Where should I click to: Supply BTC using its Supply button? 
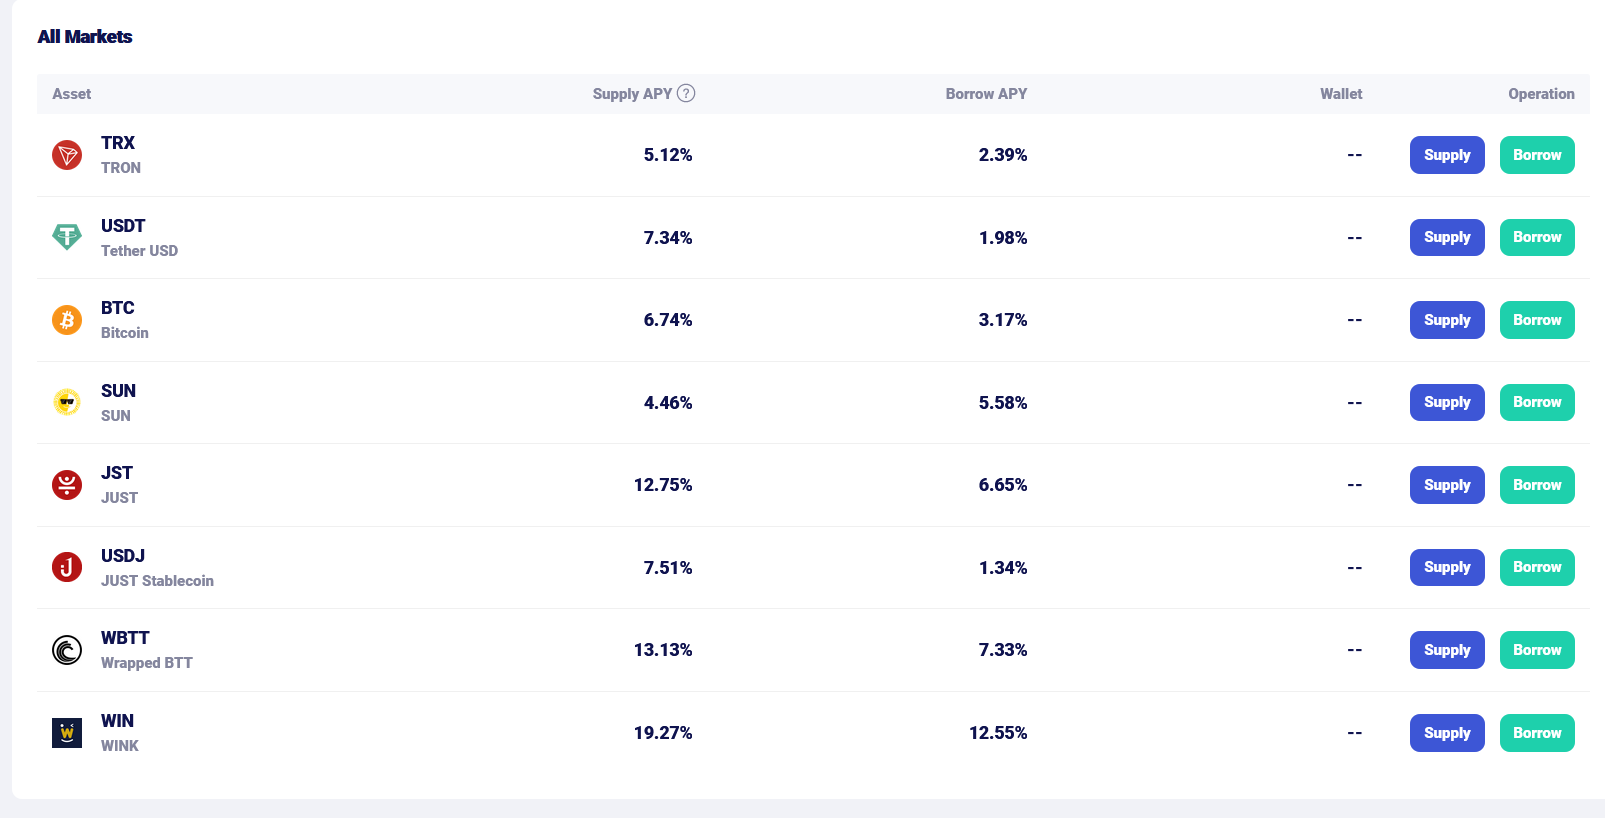pyautogui.click(x=1447, y=320)
